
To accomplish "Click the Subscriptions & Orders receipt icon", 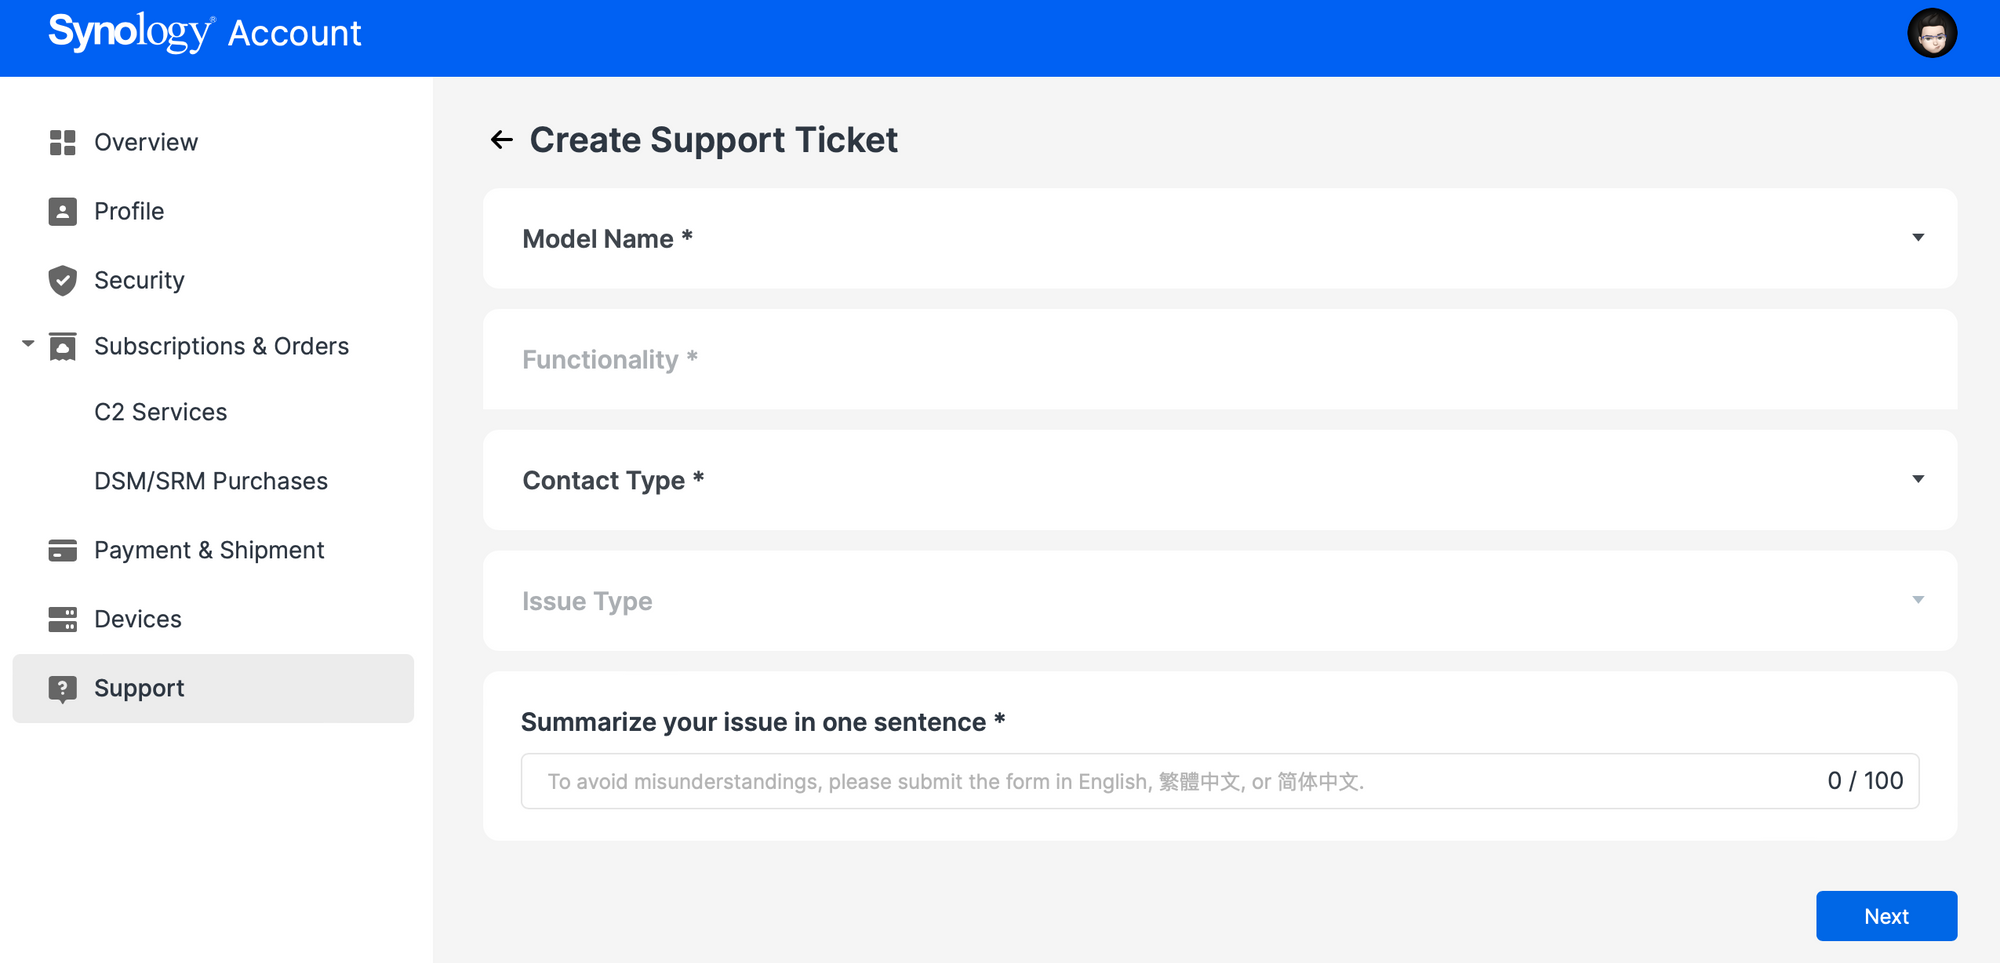I will click(62, 346).
